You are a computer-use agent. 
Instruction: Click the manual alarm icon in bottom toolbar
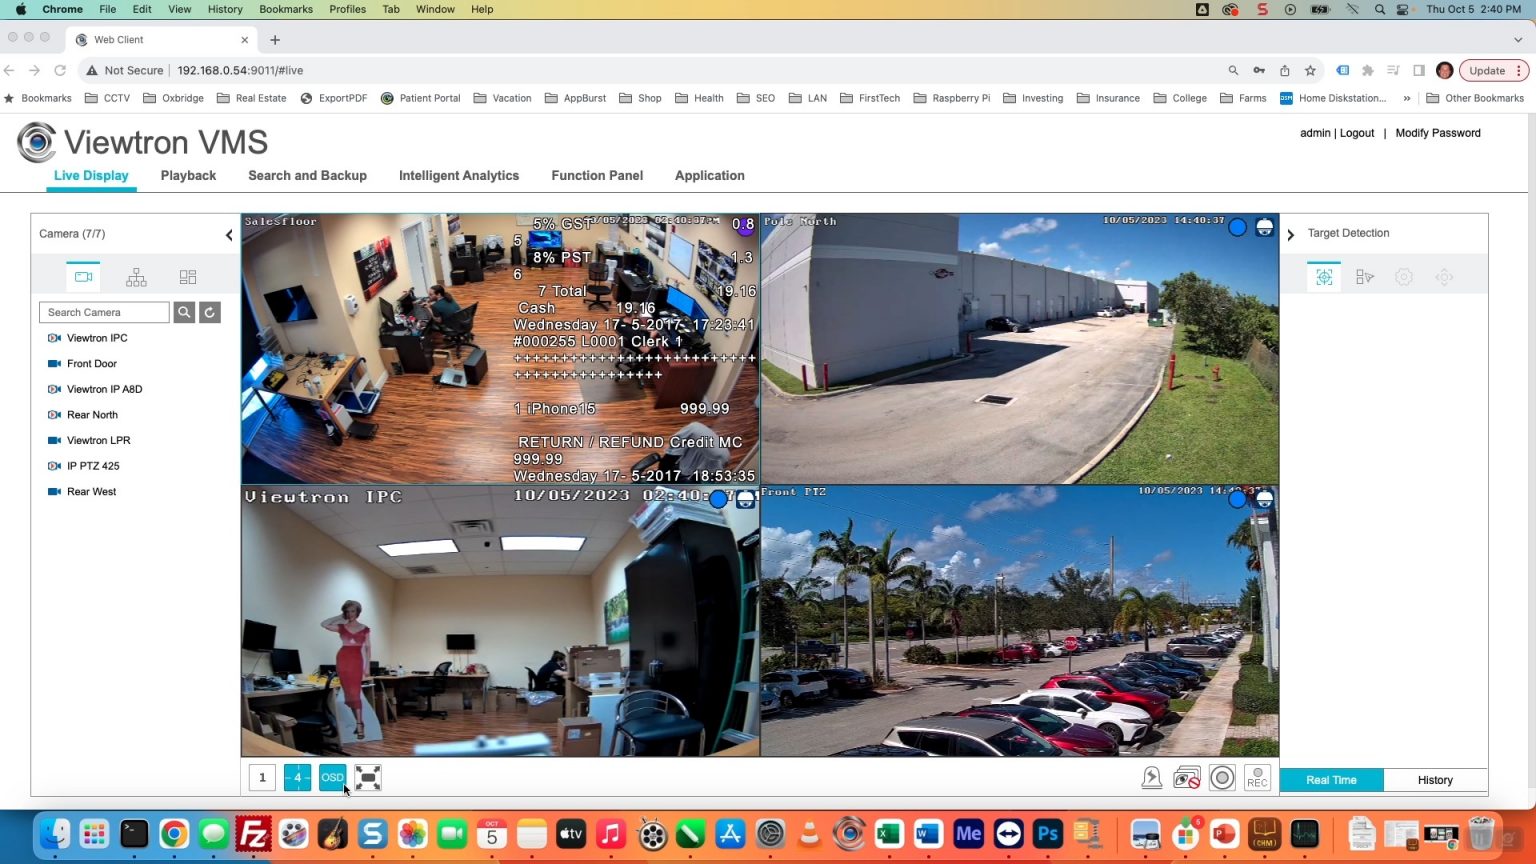[1151, 777]
